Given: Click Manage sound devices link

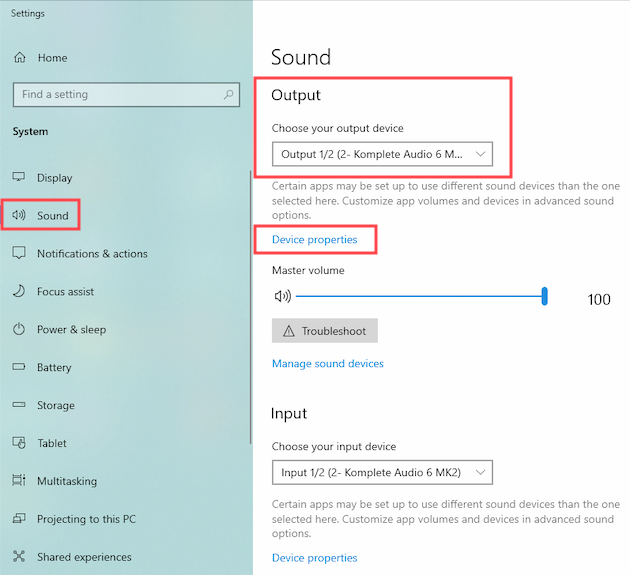Looking at the screenshot, I should (x=327, y=364).
